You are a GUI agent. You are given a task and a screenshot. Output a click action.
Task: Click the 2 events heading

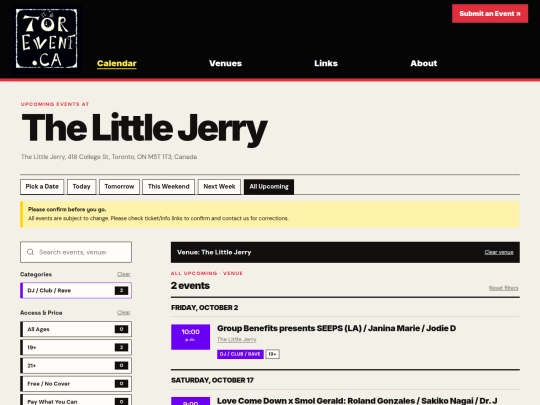pos(190,285)
